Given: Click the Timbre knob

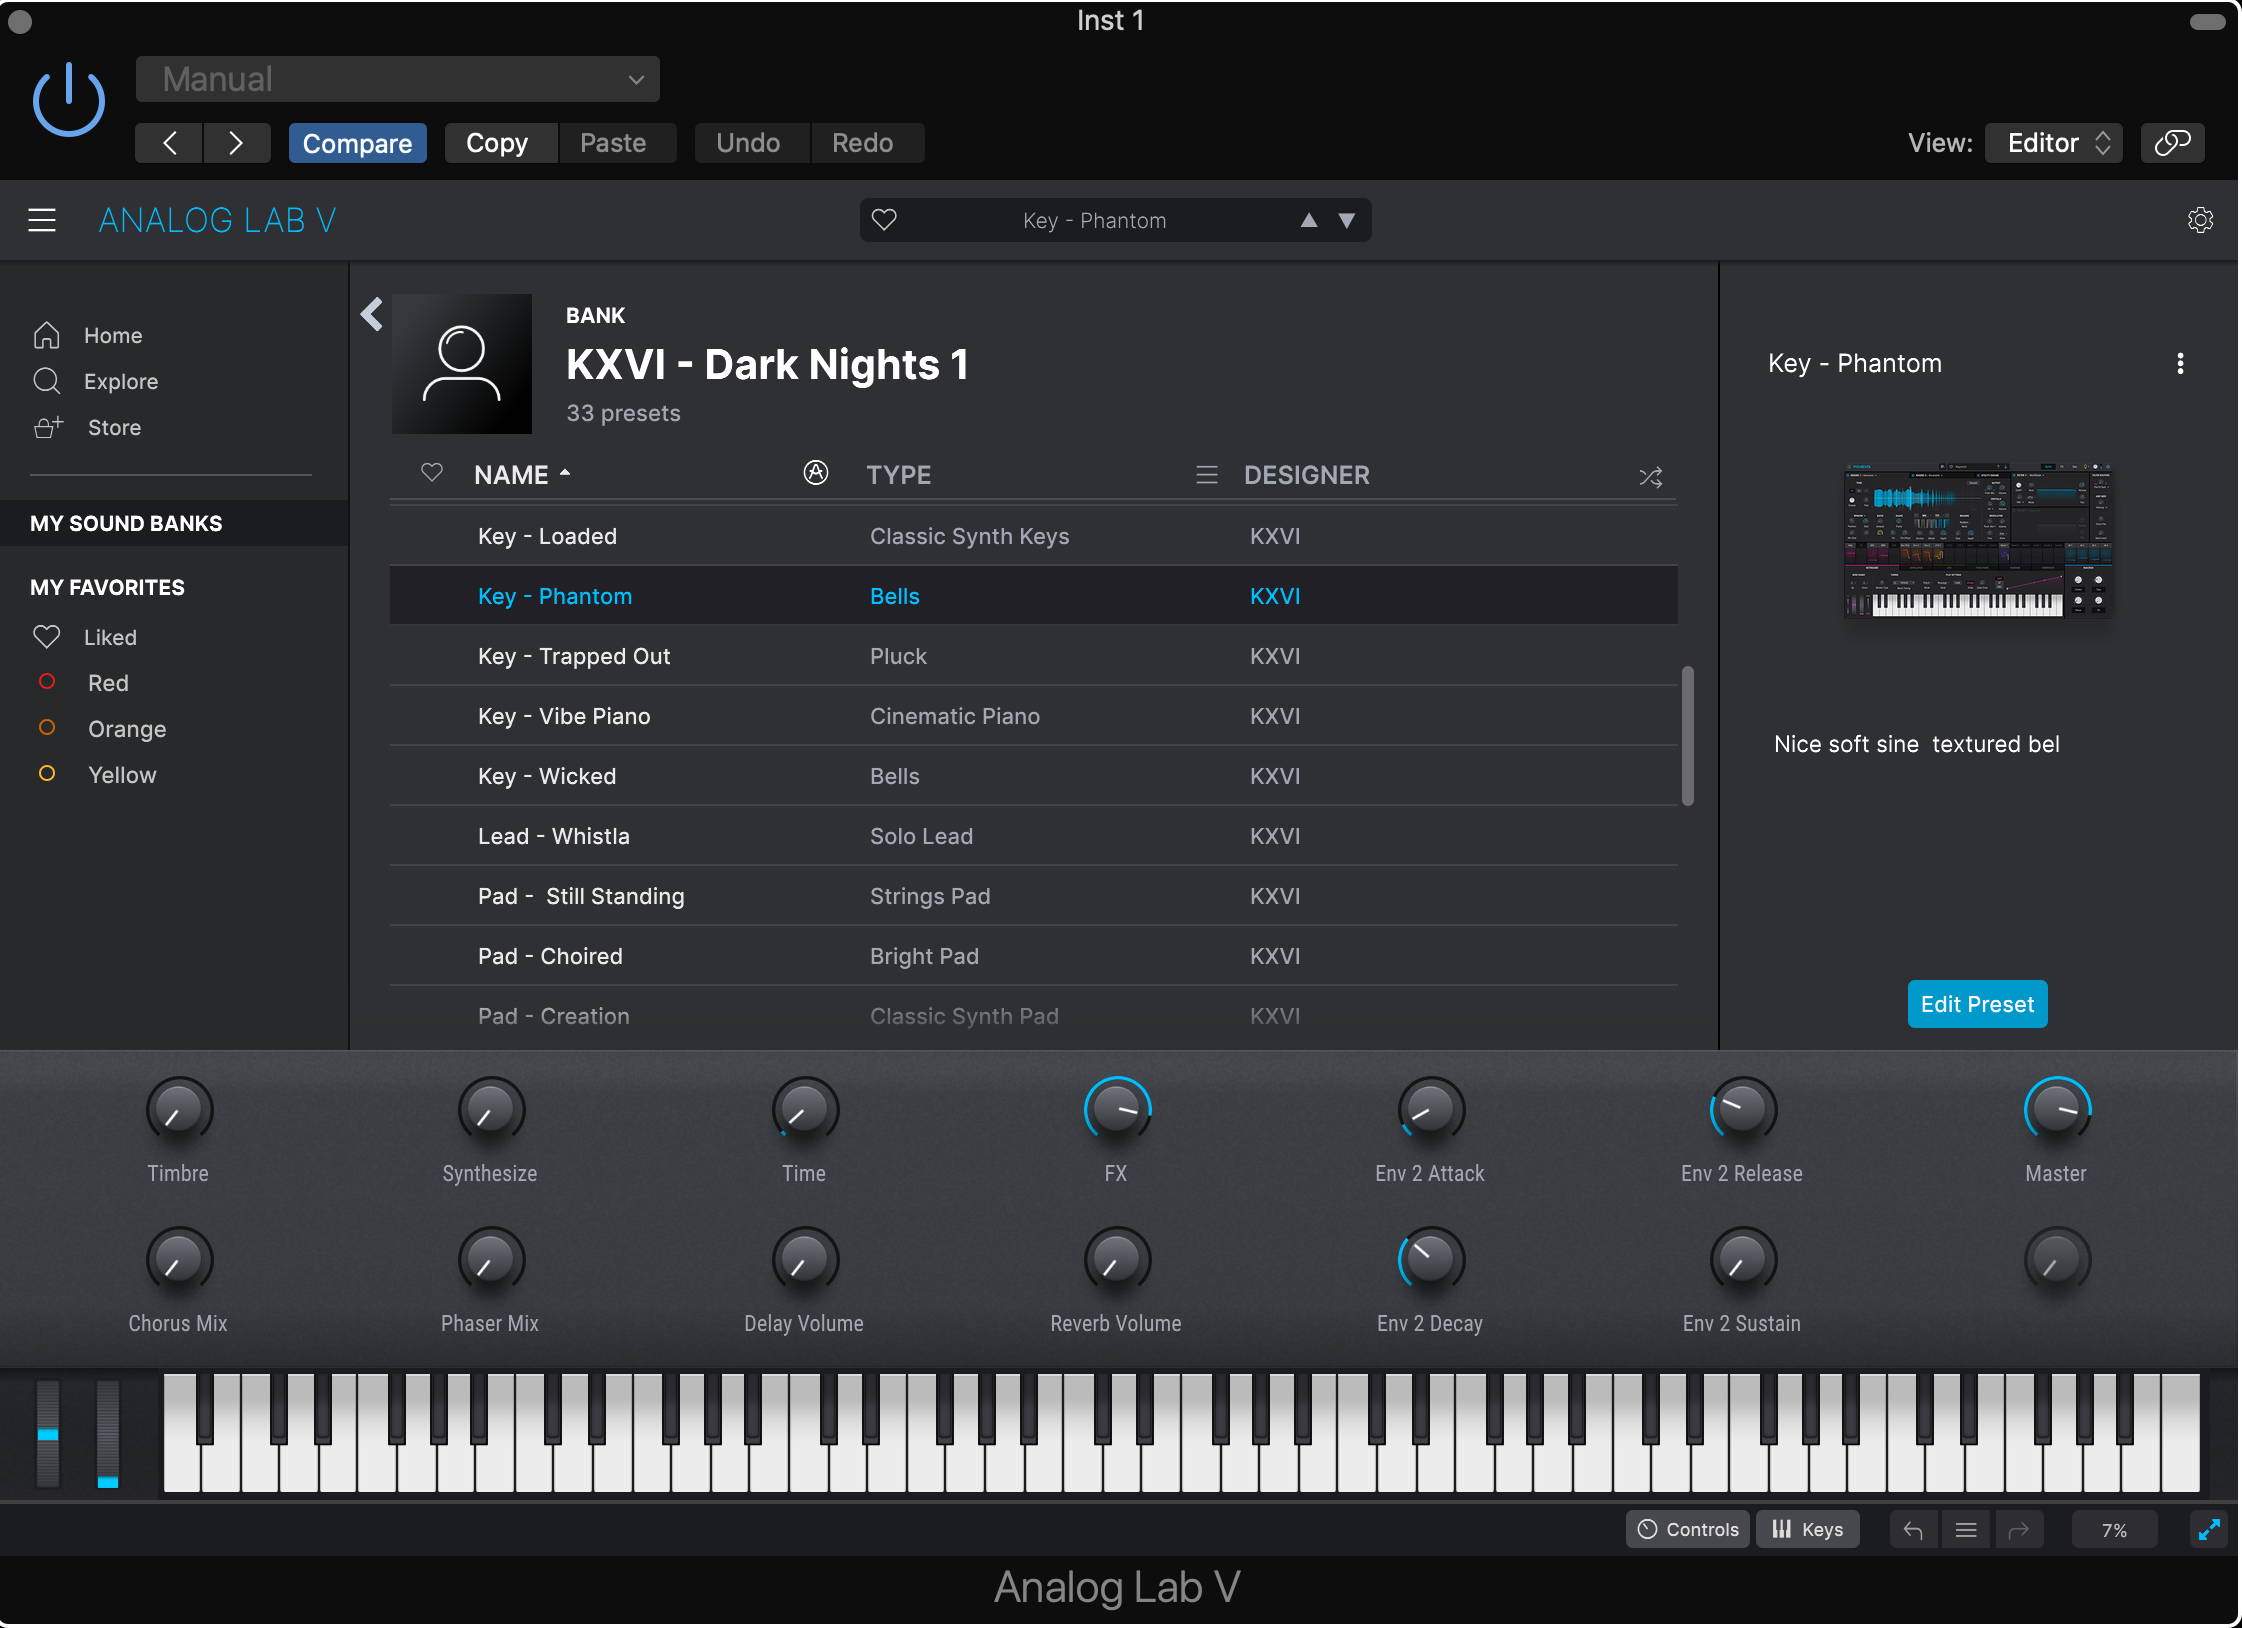Looking at the screenshot, I should tap(179, 1110).
